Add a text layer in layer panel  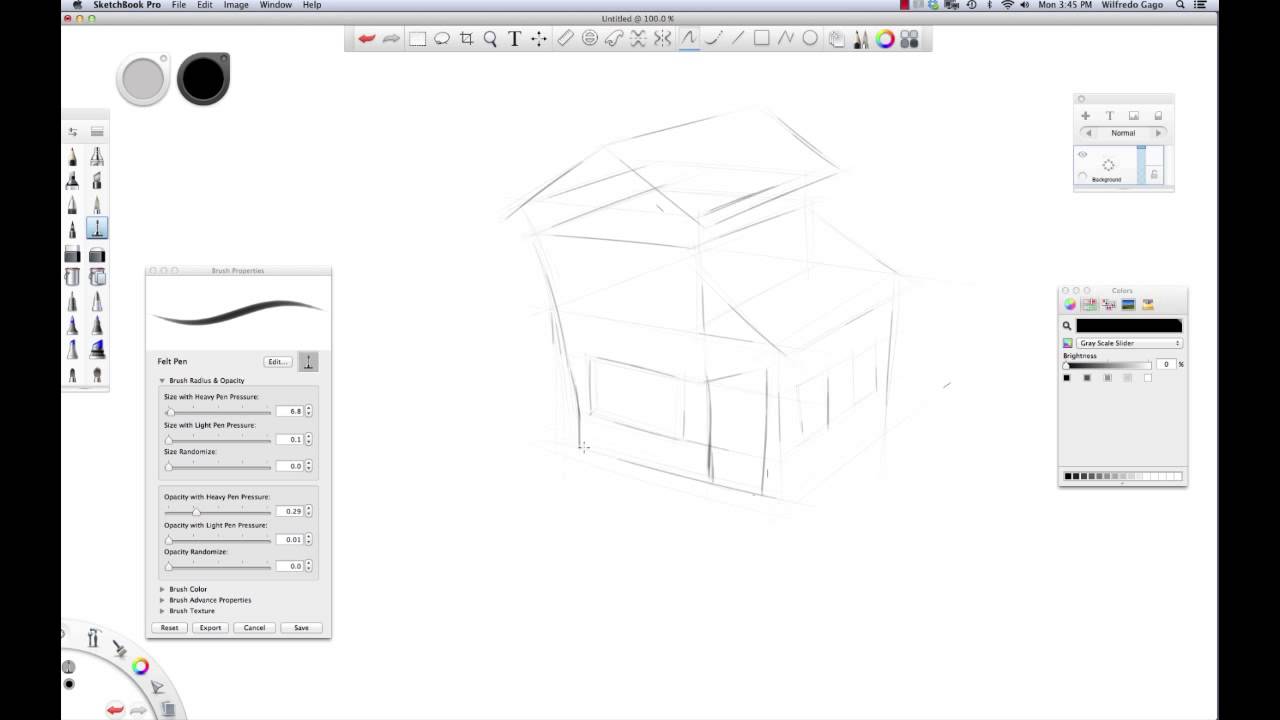point(1109,116)
